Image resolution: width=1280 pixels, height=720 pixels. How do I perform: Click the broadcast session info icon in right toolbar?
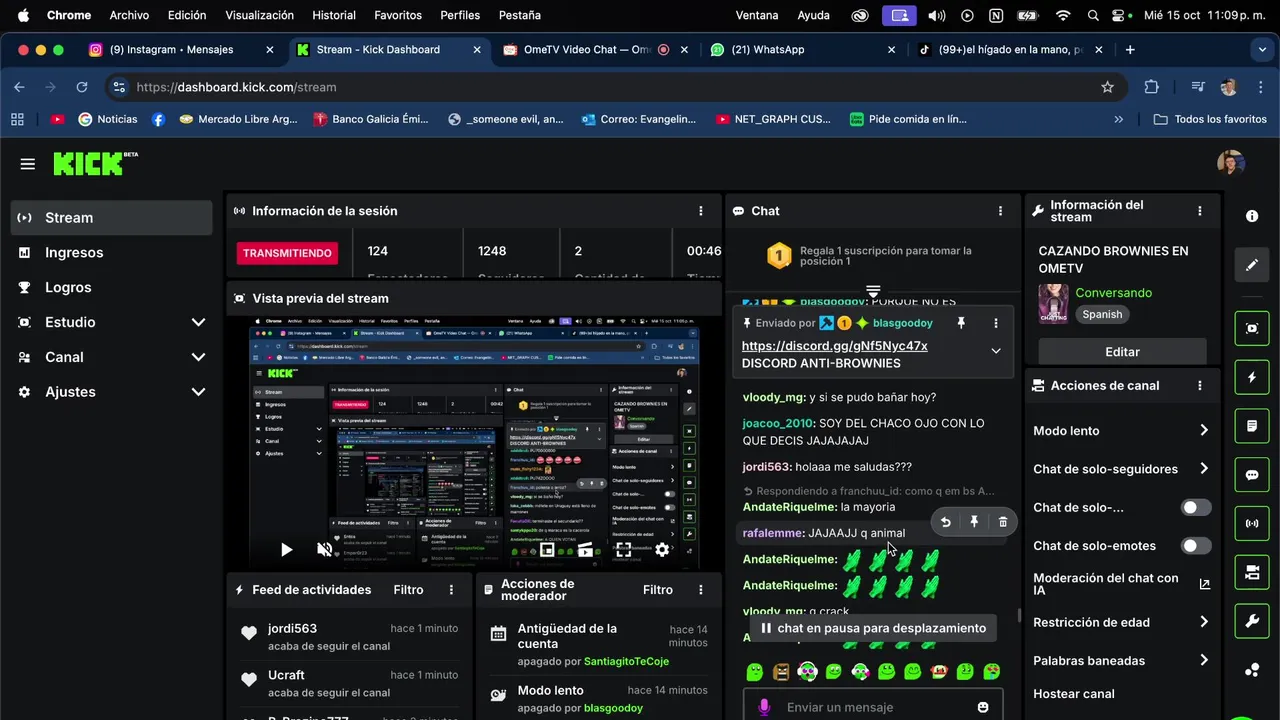[1252, 523]
